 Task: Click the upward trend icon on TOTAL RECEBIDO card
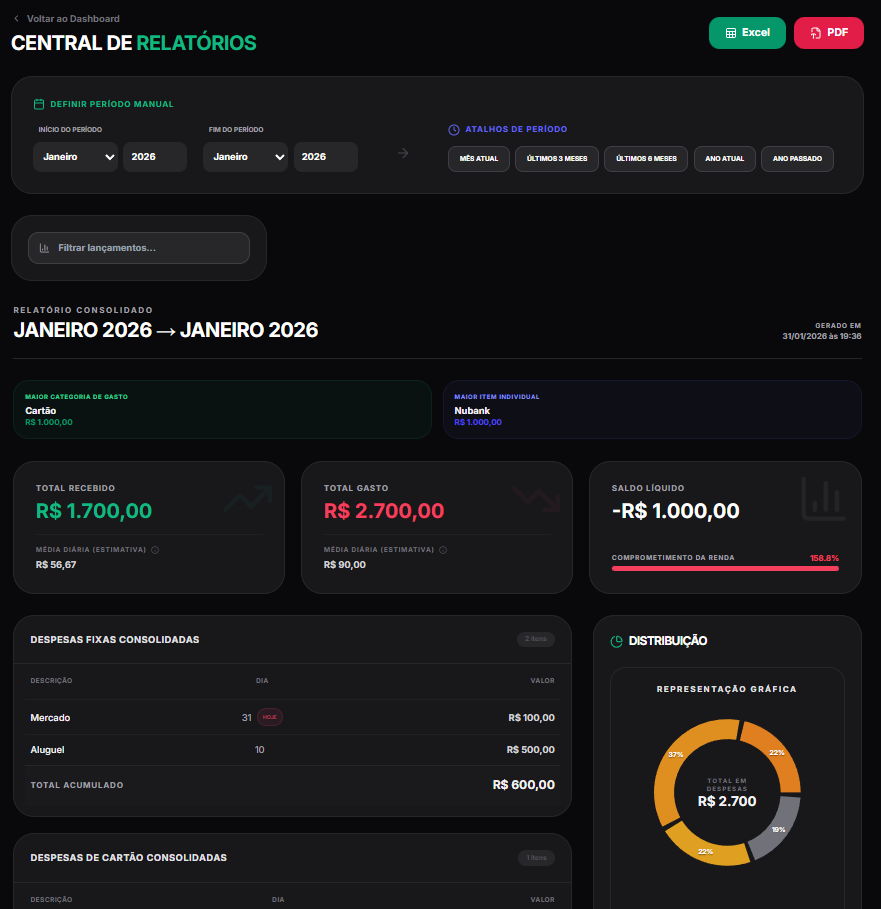click(248, 497)
